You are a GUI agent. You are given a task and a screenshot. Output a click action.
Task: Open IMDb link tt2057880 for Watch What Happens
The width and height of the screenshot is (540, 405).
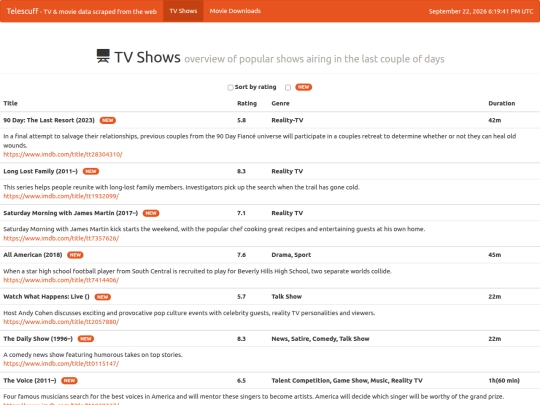61,322
